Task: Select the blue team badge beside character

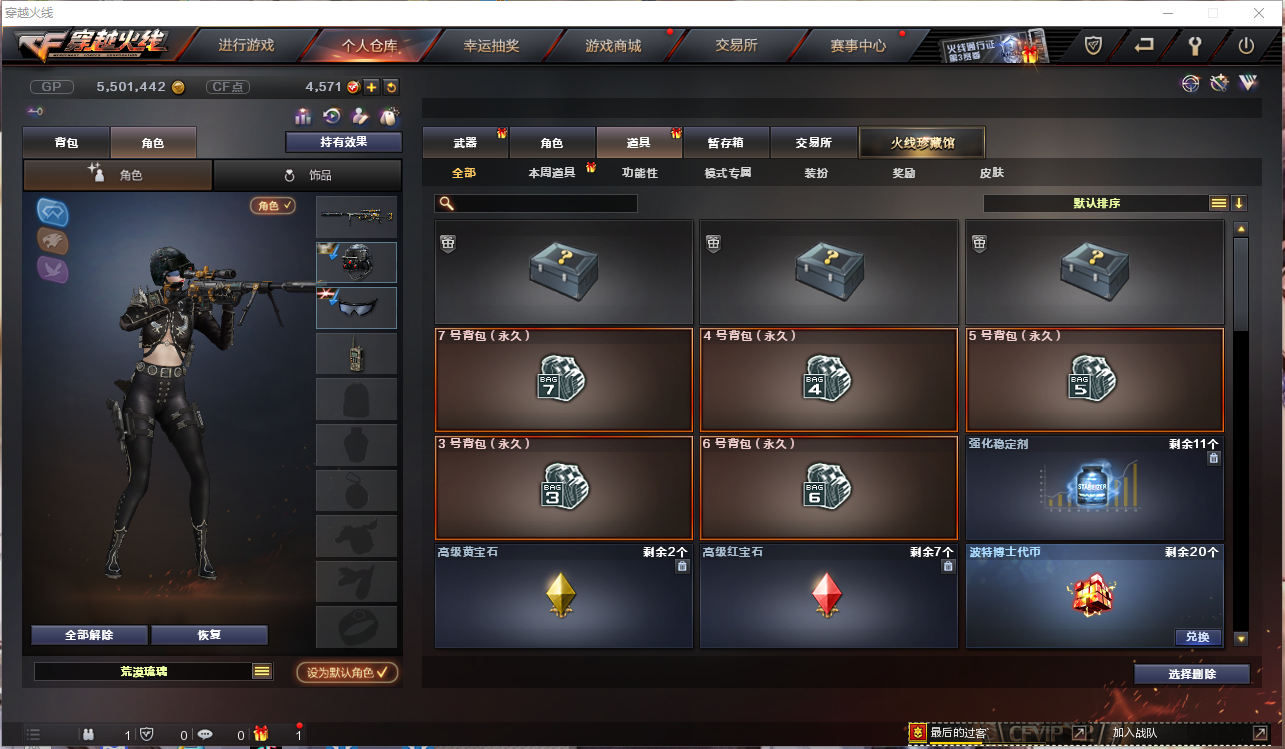Action: coord(52,211)
